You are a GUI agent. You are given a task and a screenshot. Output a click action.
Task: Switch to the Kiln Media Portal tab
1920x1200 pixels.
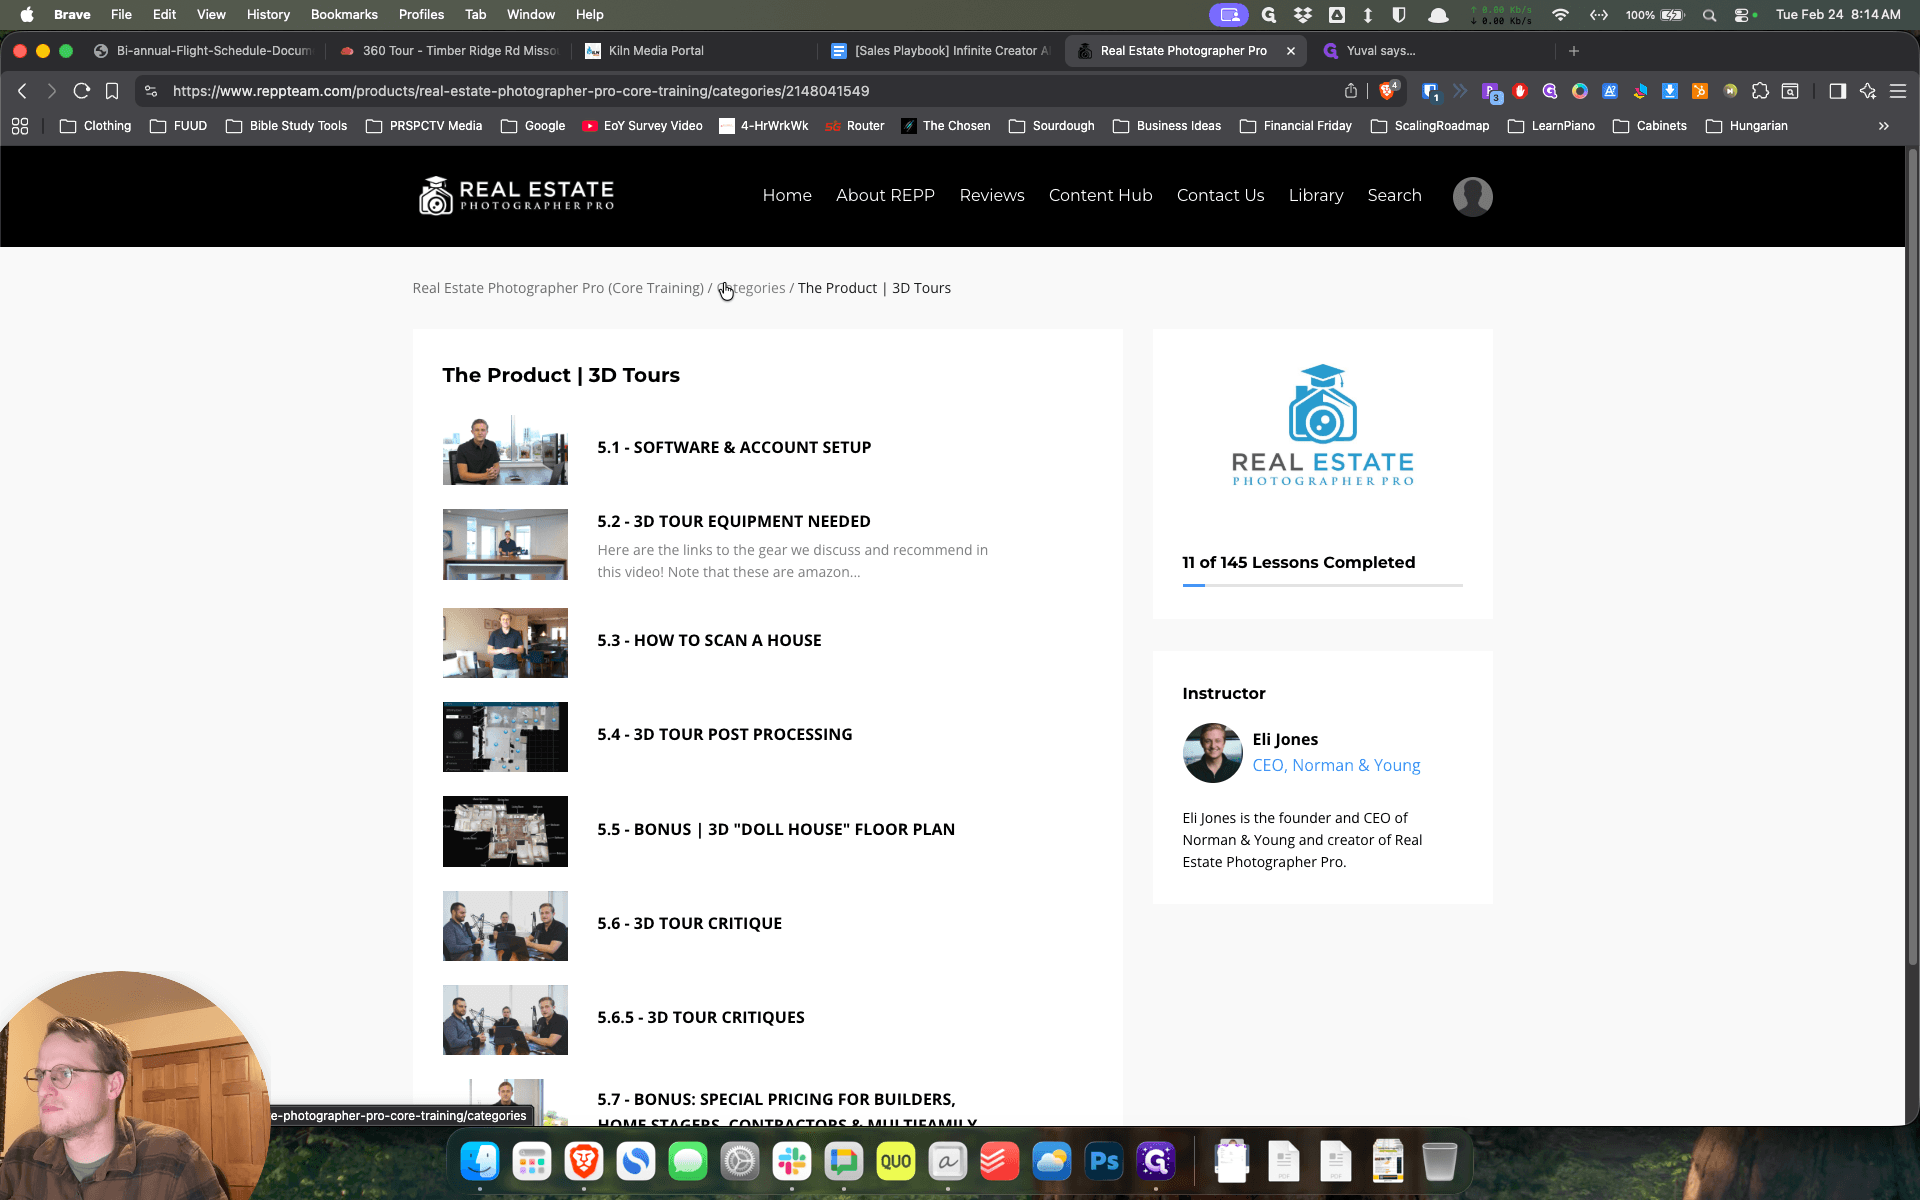pyautogui.click(x=694, y=51)
